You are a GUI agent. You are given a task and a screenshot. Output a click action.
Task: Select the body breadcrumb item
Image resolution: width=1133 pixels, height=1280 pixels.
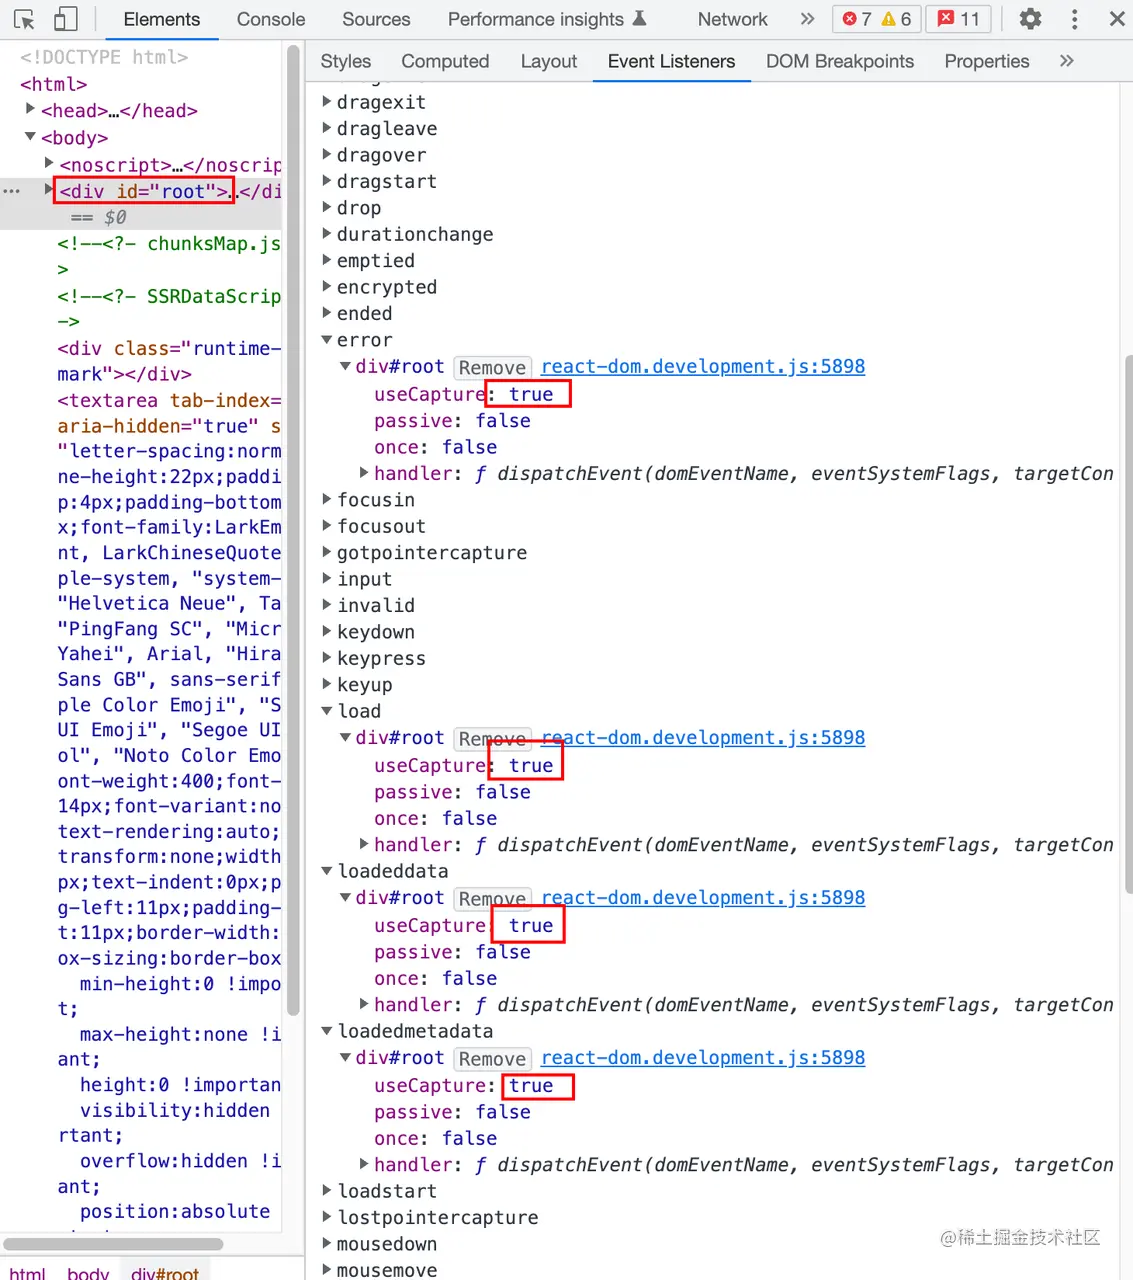(x=88, y=1272)
